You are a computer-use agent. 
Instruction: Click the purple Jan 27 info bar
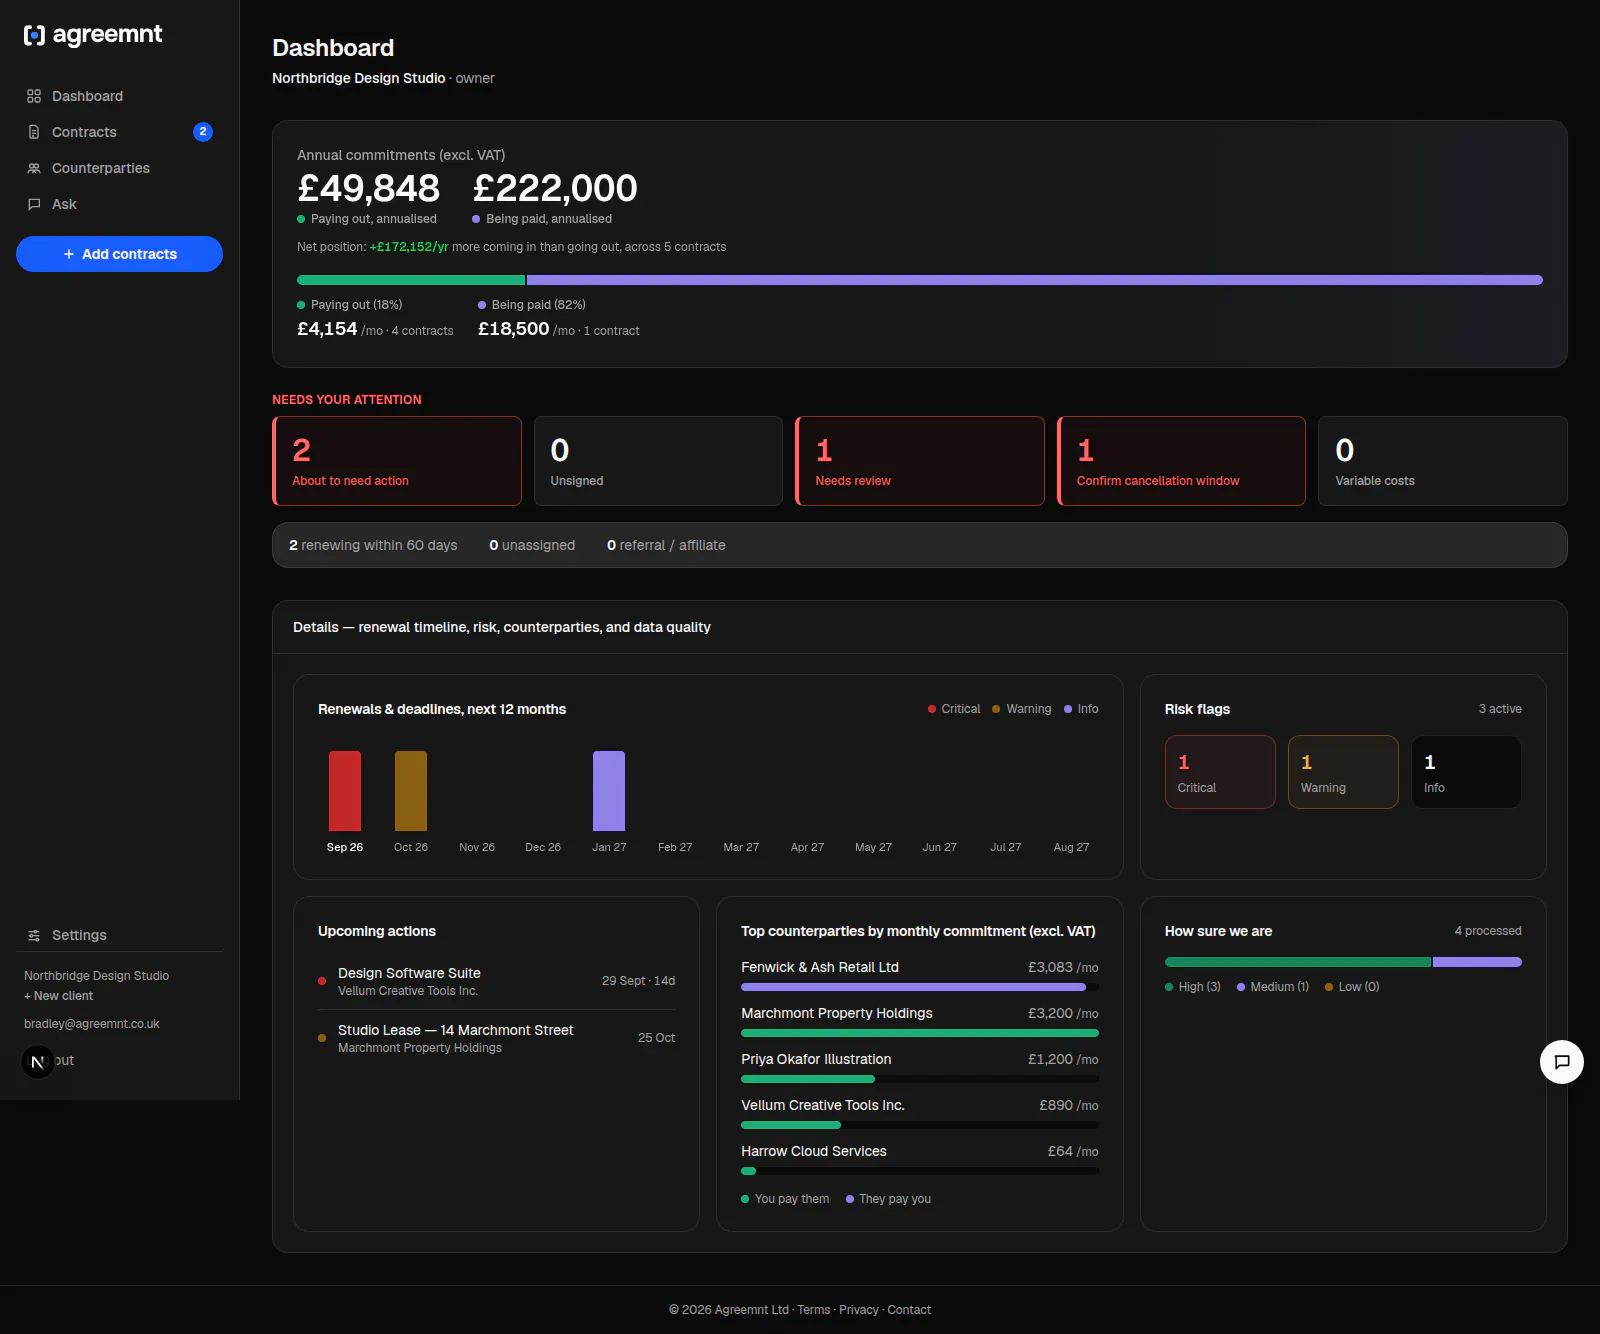tap(609, 791)
